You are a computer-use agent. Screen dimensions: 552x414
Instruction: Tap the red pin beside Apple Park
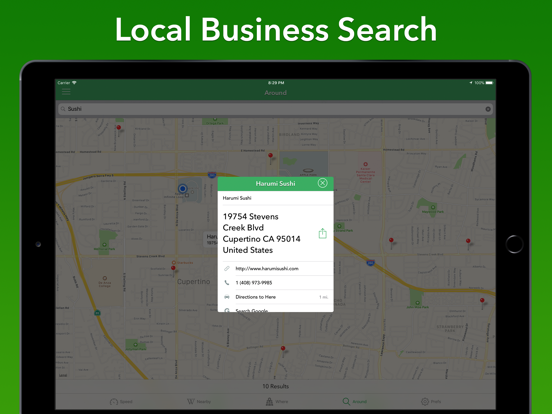click(270, 157)
